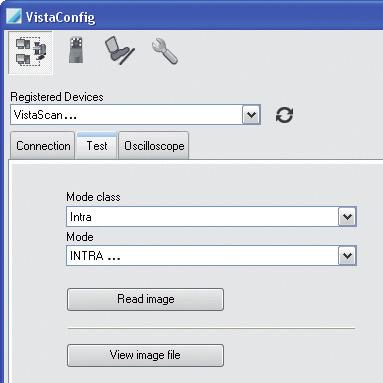The image size is (383, 383).
Task: Expand the Mode class dropdown arrow
Action: click(x=347, y=217)
